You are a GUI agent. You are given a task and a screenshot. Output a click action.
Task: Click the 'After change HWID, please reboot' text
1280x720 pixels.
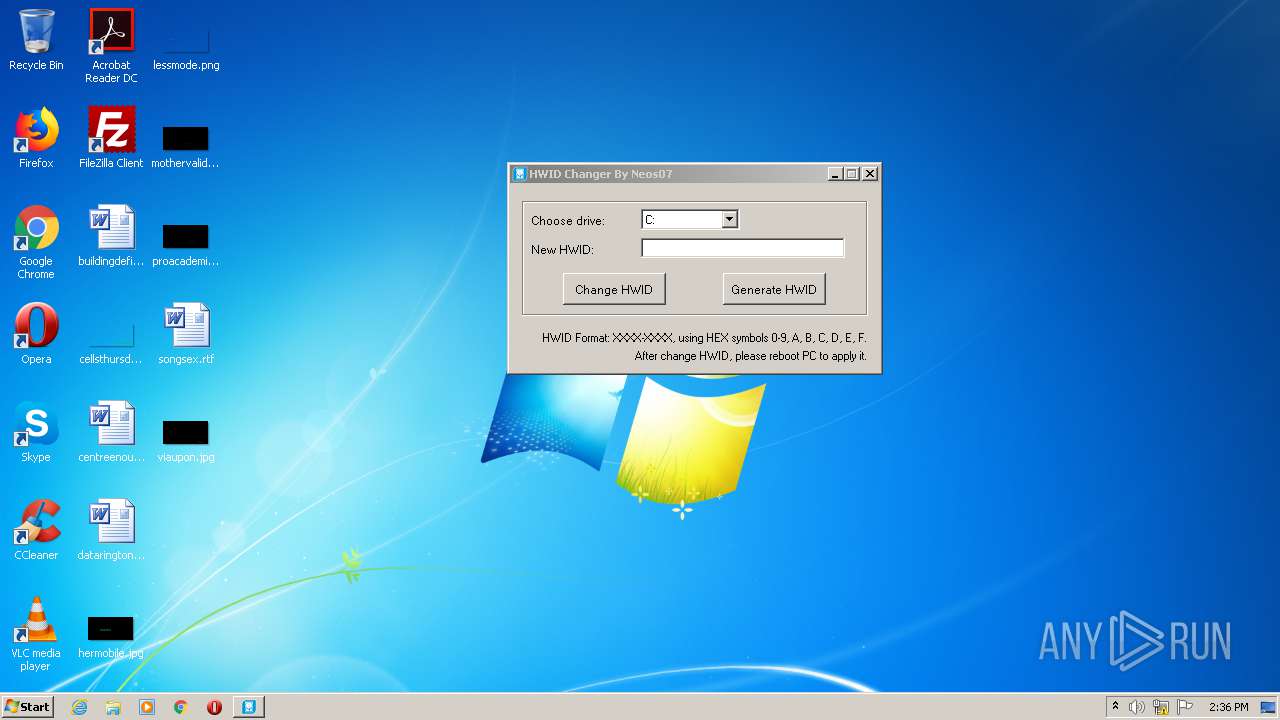(750, 356)
